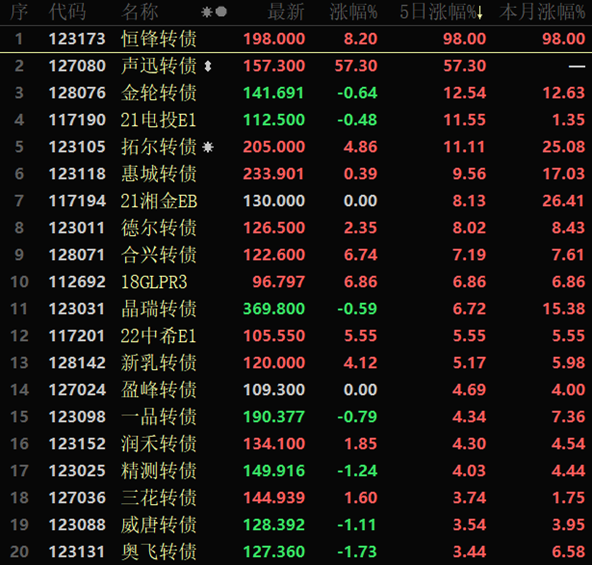Select the 恒锋转债 row
Viewport: 592px width, 565px height.
pos(296,39)
